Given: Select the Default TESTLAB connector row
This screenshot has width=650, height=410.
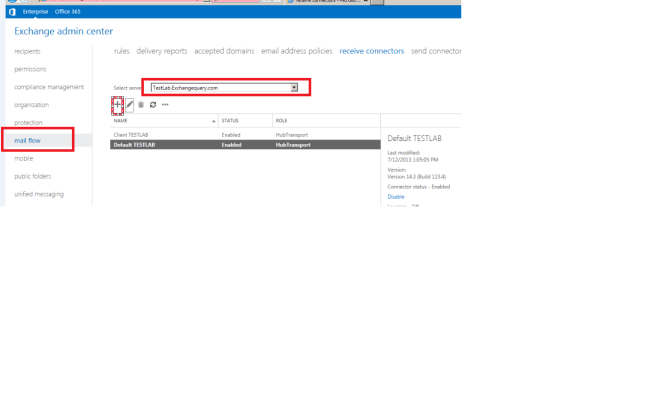Looking at the screenshot, I should pyautogui.click(x=245, y=145).
